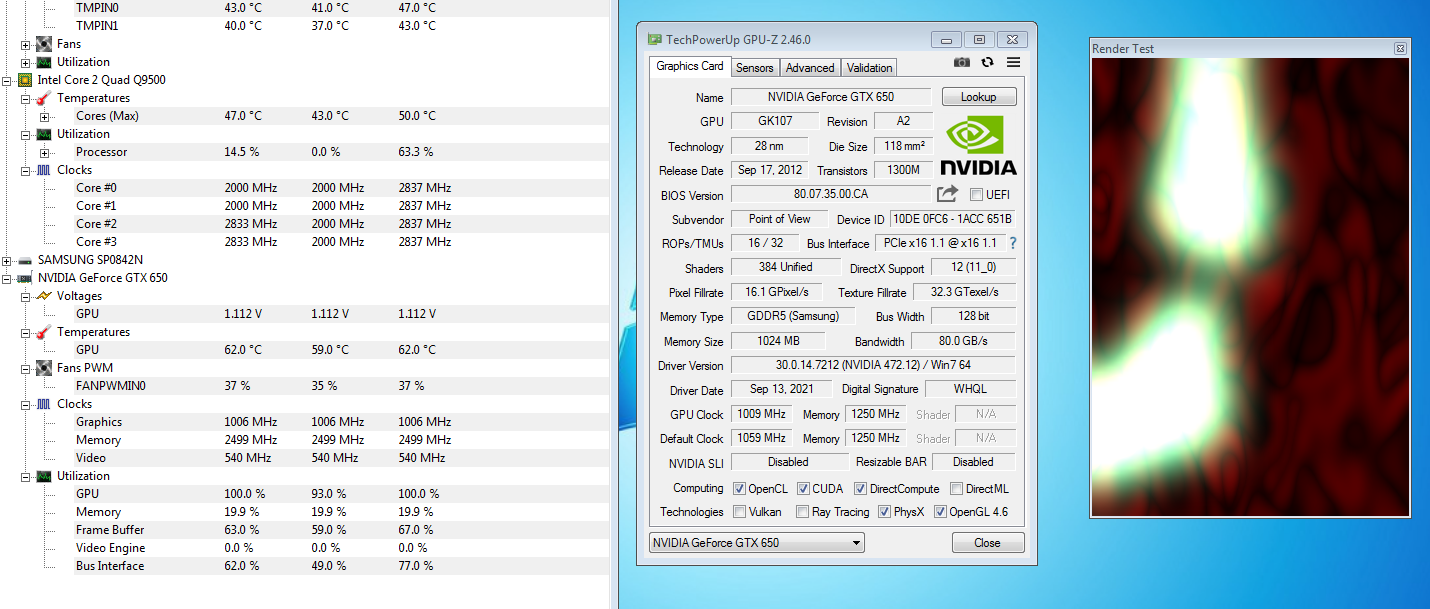
Task: Open the GPU-Z hamburger menu
Action: click(1013, 62)
